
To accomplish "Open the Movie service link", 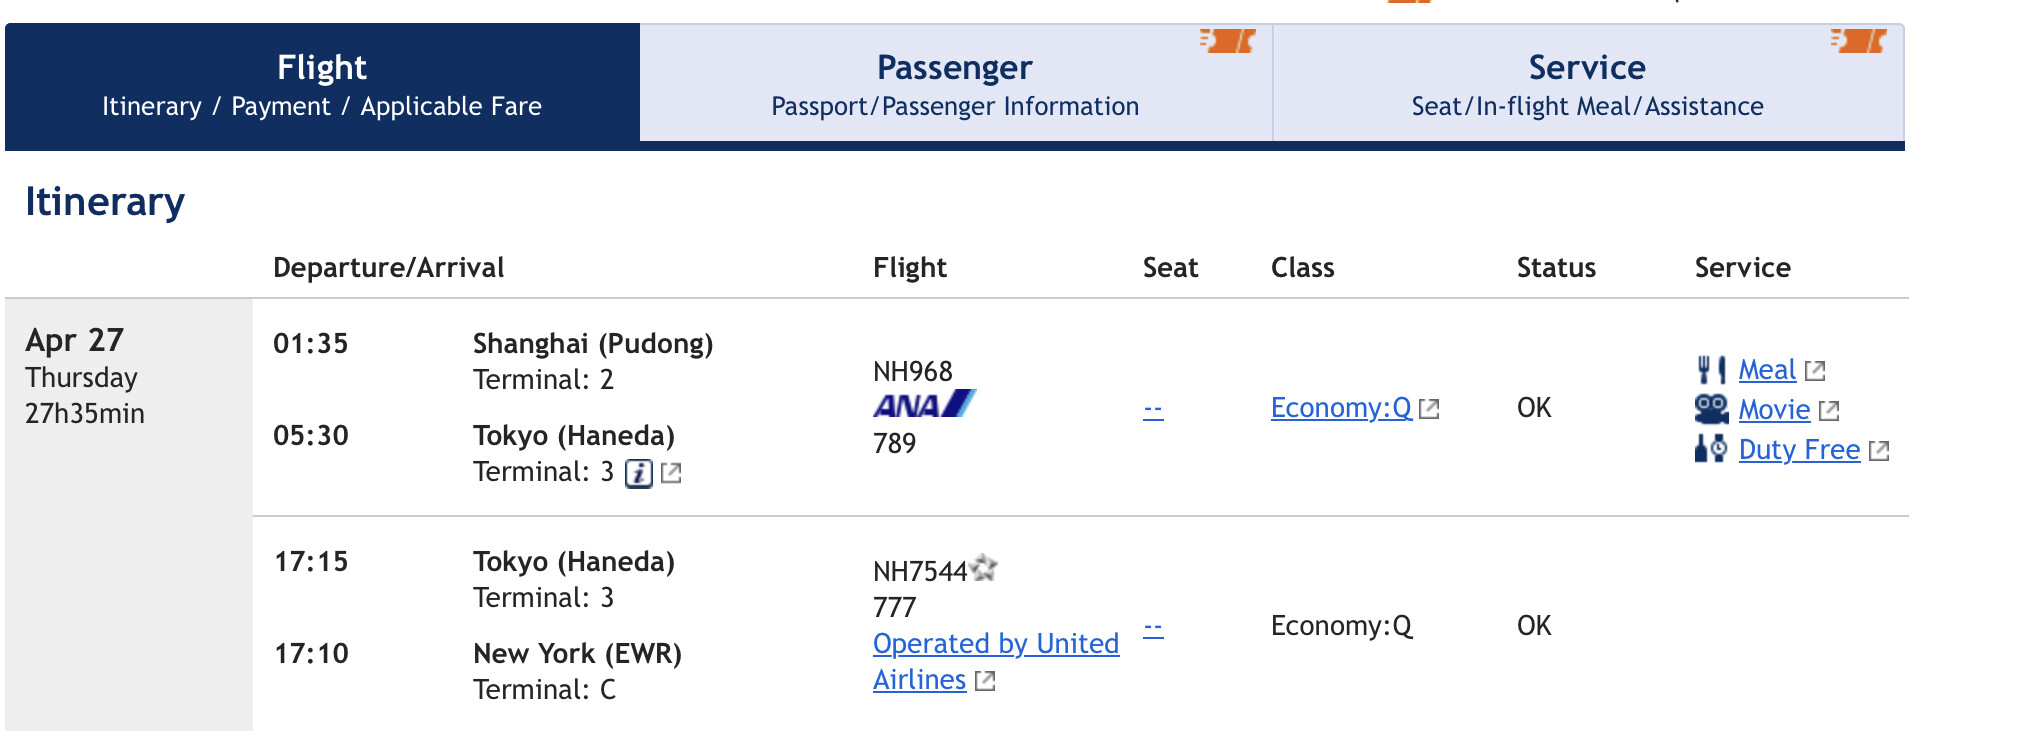I will pyautogui.click(x=1774, y=410).
